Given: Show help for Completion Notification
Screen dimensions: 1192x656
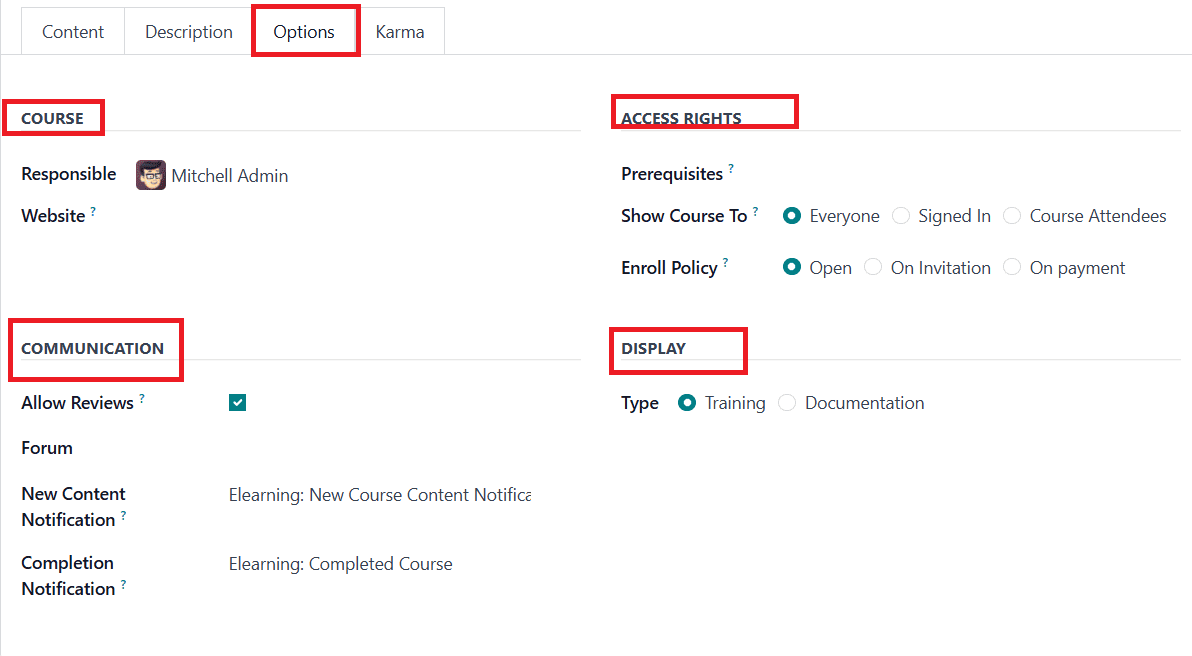Looking at the screenshot, I should 123,585.
